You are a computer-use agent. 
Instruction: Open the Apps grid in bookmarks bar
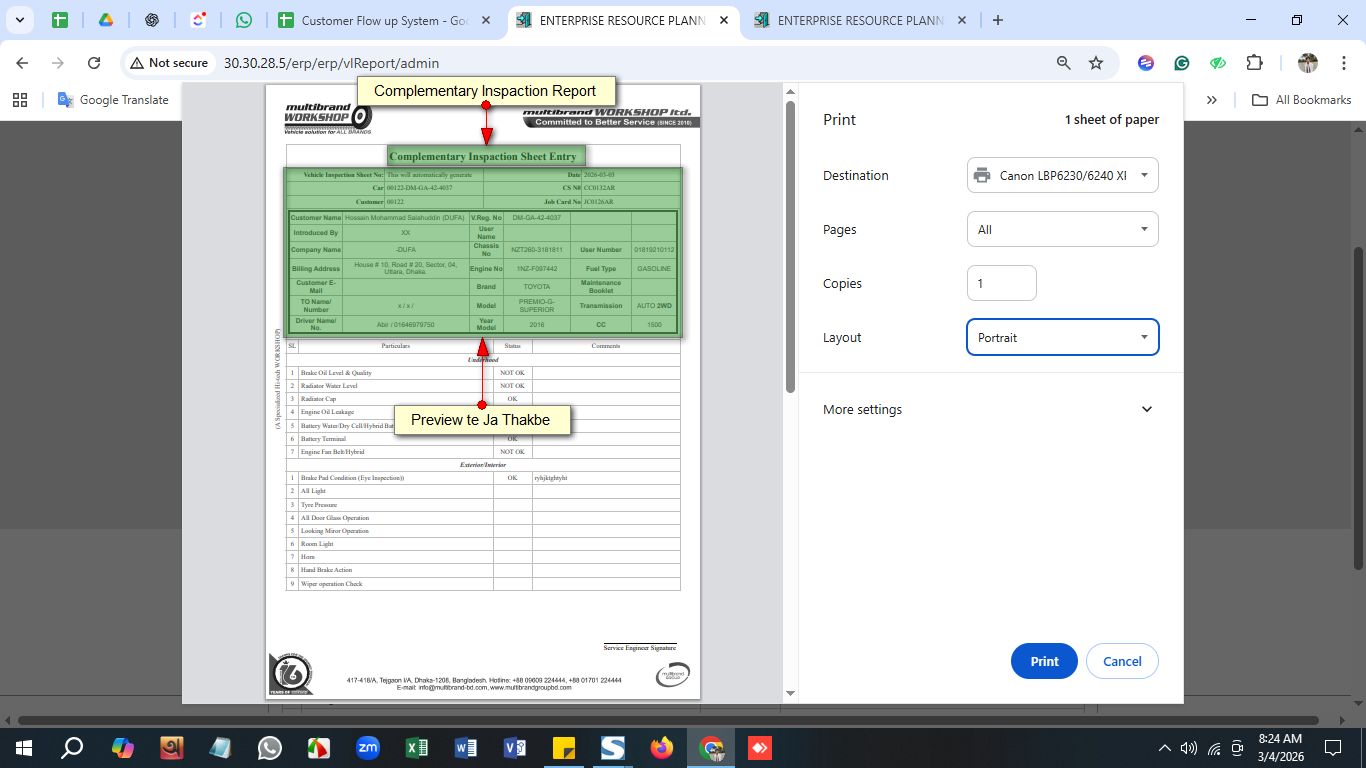click(x=19, y=100)
